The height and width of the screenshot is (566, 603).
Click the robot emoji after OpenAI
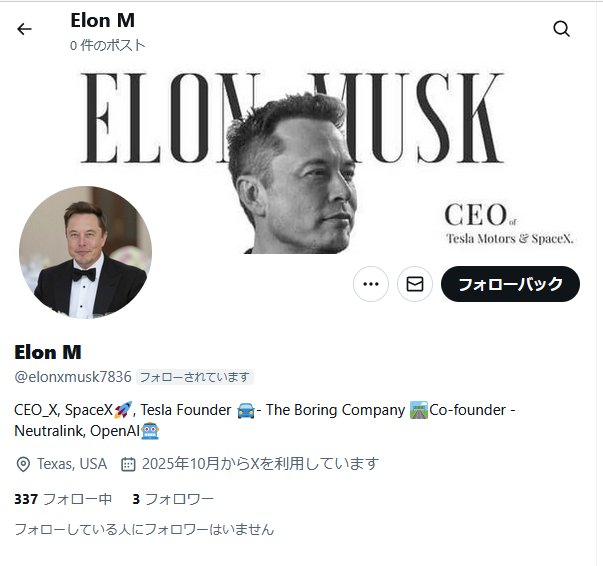point(150,431)
